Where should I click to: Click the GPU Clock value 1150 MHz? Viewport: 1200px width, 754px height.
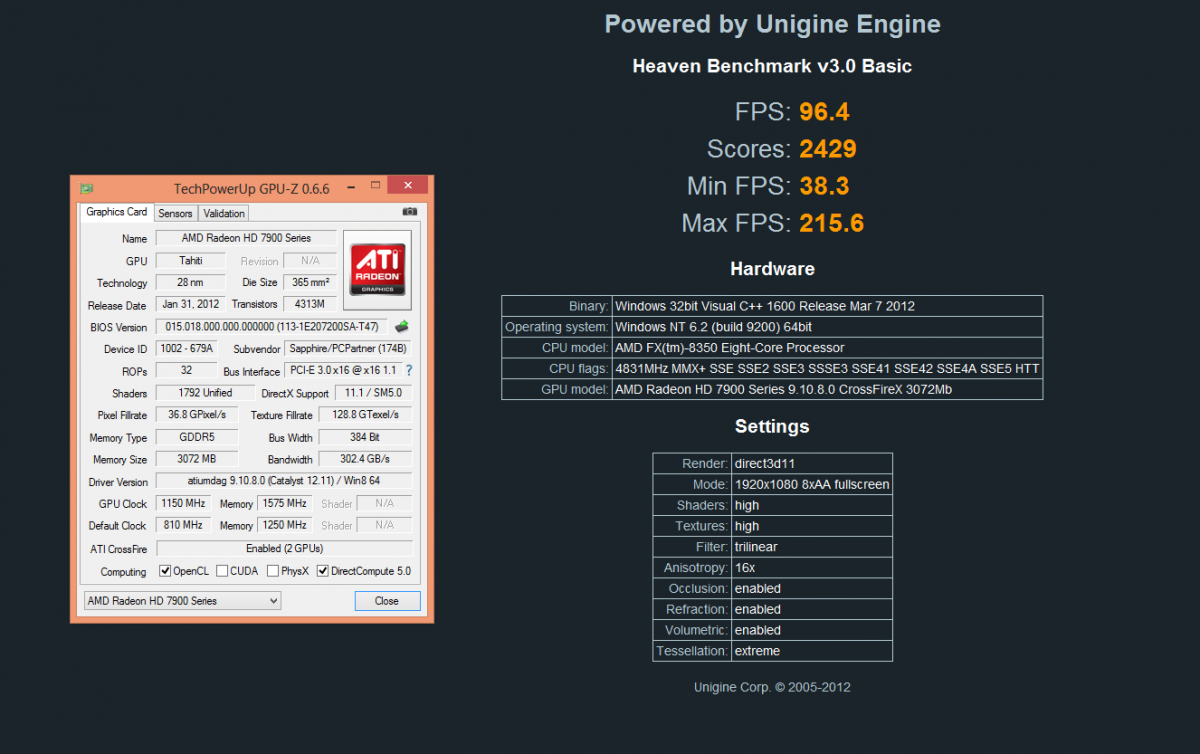click(183, 504)
